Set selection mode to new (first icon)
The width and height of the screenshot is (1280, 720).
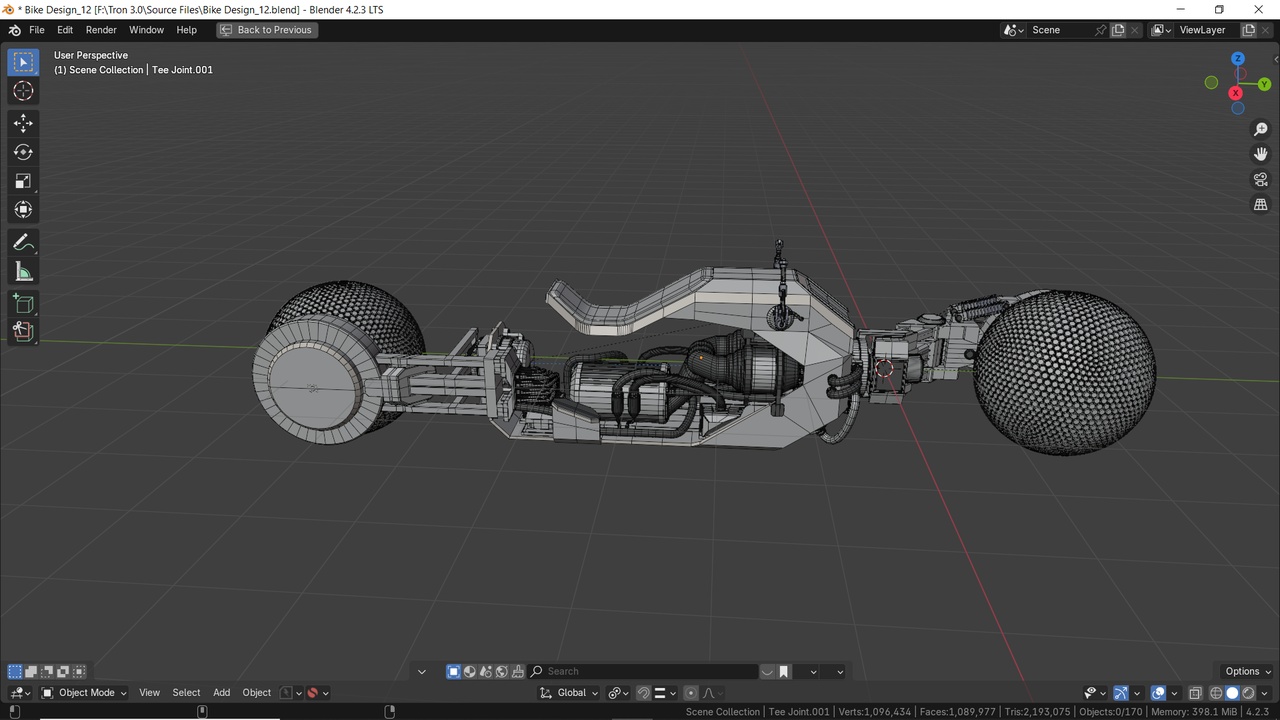point(15,672)
